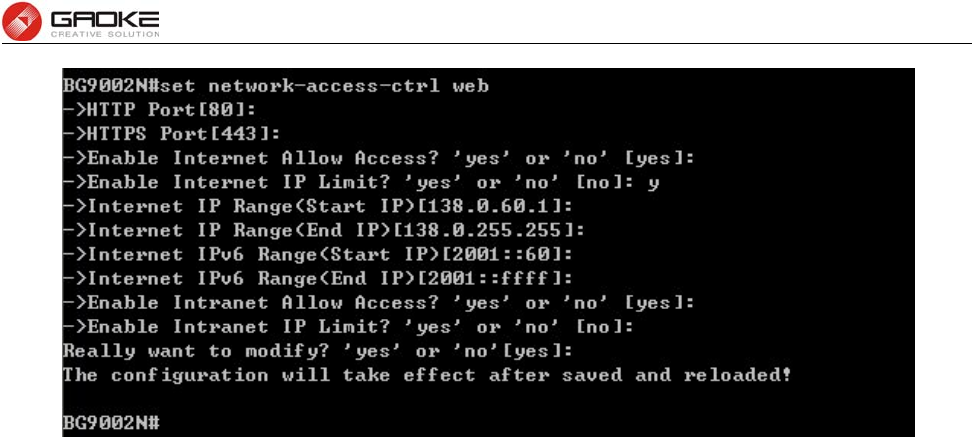Click the configuration will take effect message
The width and height of the screenshot is (972, 437).
point(427,375)
